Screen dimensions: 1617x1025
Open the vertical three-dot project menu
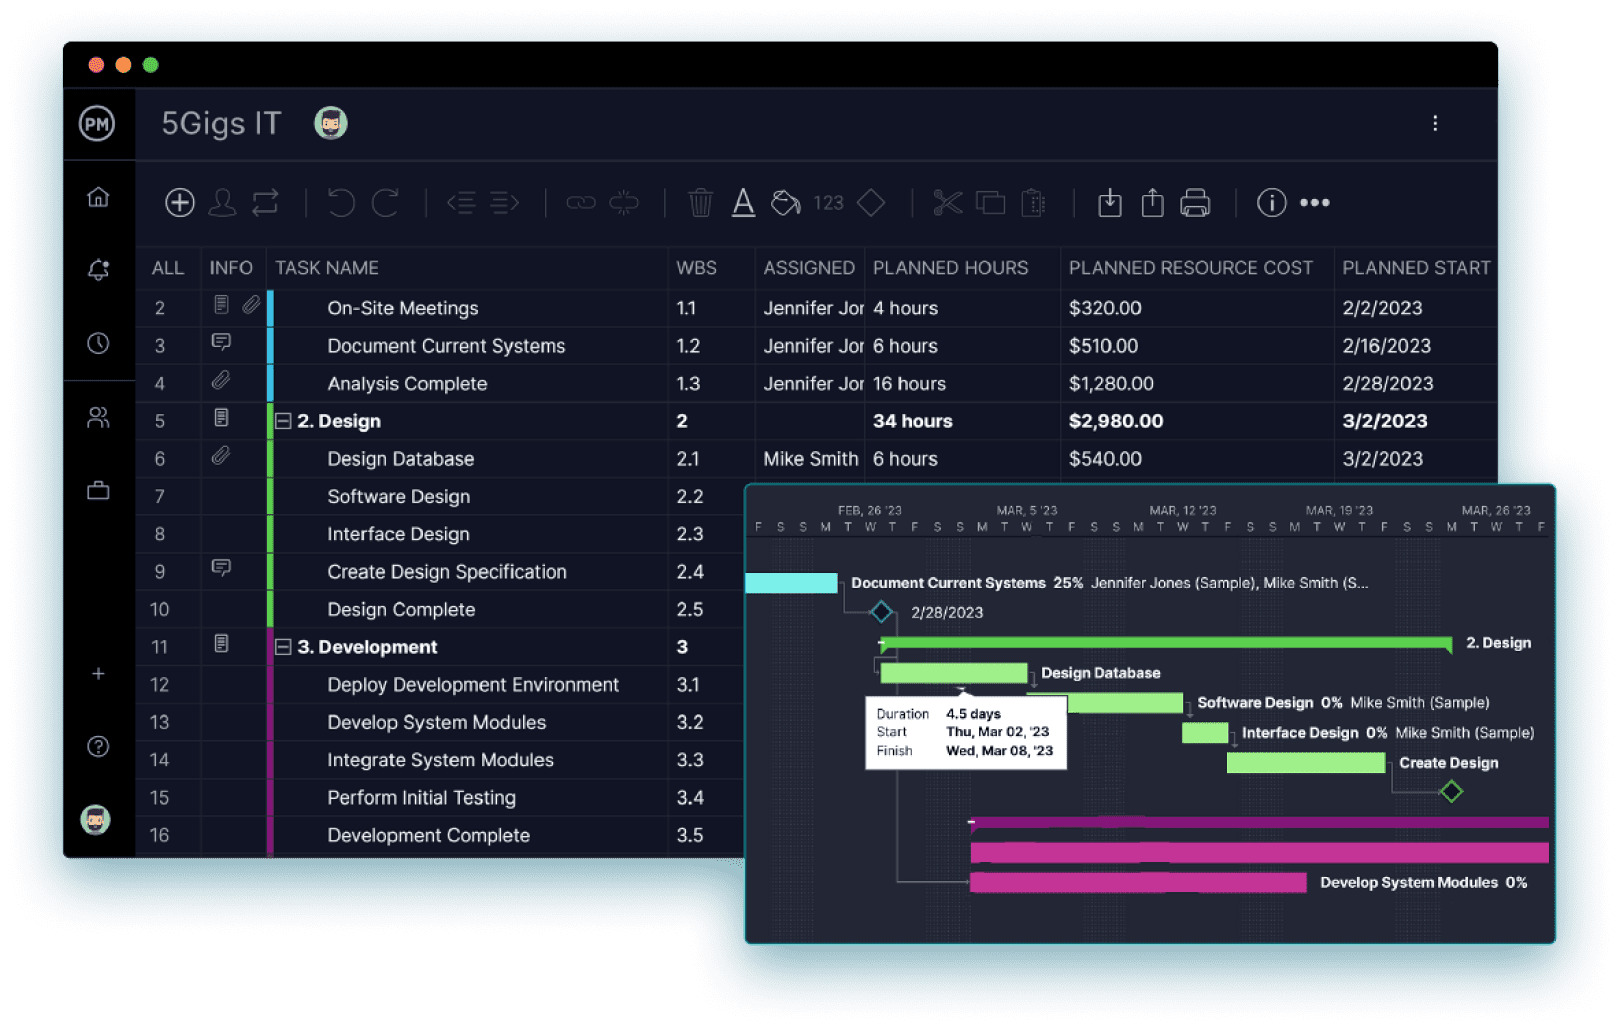(1435, 123)
